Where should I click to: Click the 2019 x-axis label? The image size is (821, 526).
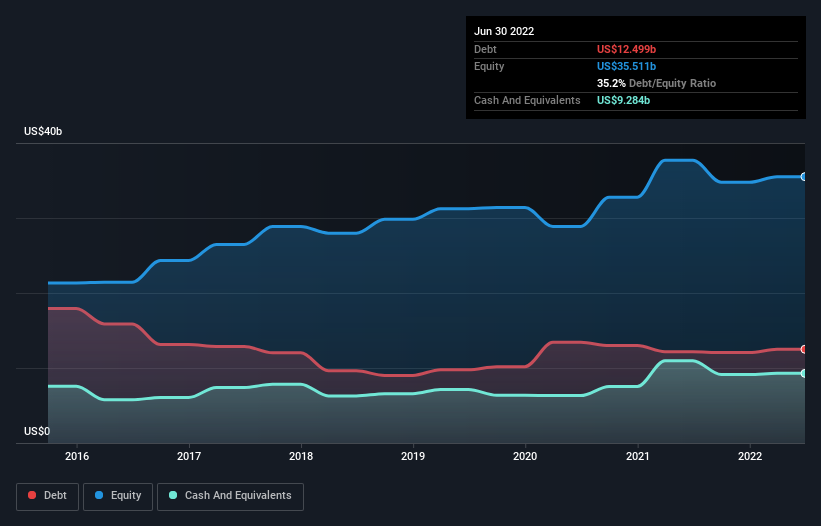click(x=413, y=456)
